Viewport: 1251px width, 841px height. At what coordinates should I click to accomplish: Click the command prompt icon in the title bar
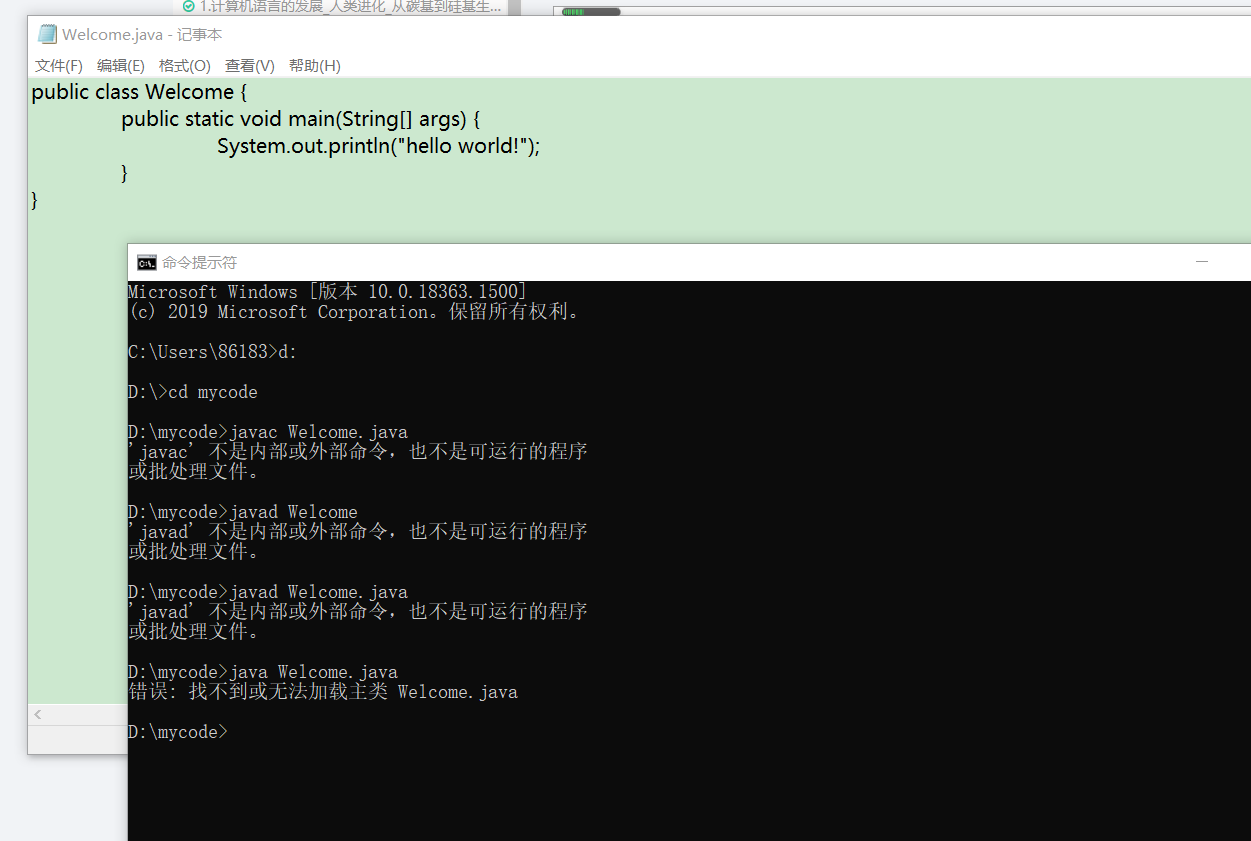(147, 263)
